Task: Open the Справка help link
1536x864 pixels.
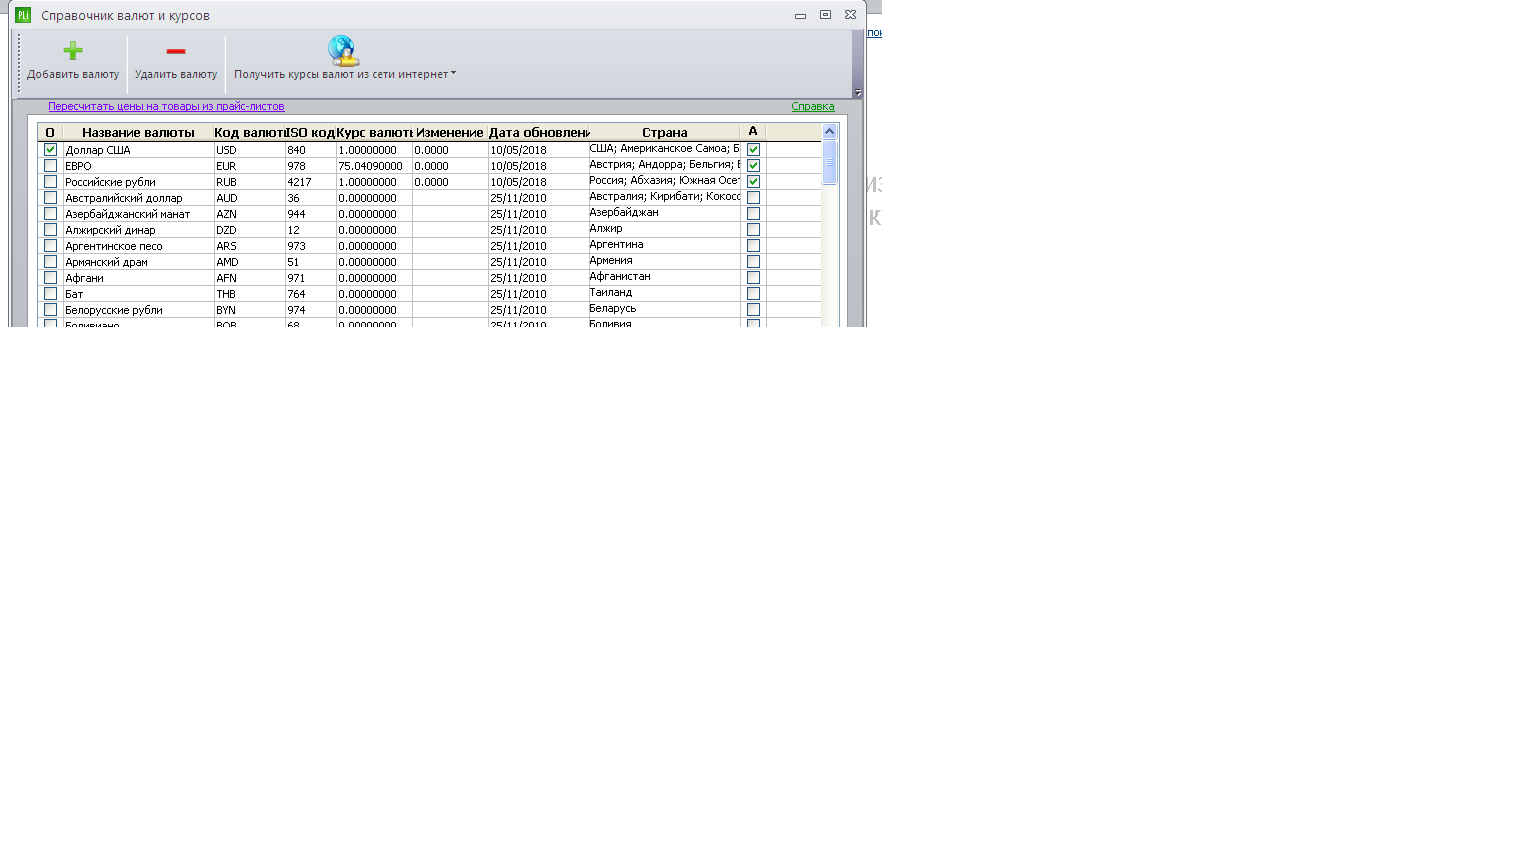Action: coord(813,106)
